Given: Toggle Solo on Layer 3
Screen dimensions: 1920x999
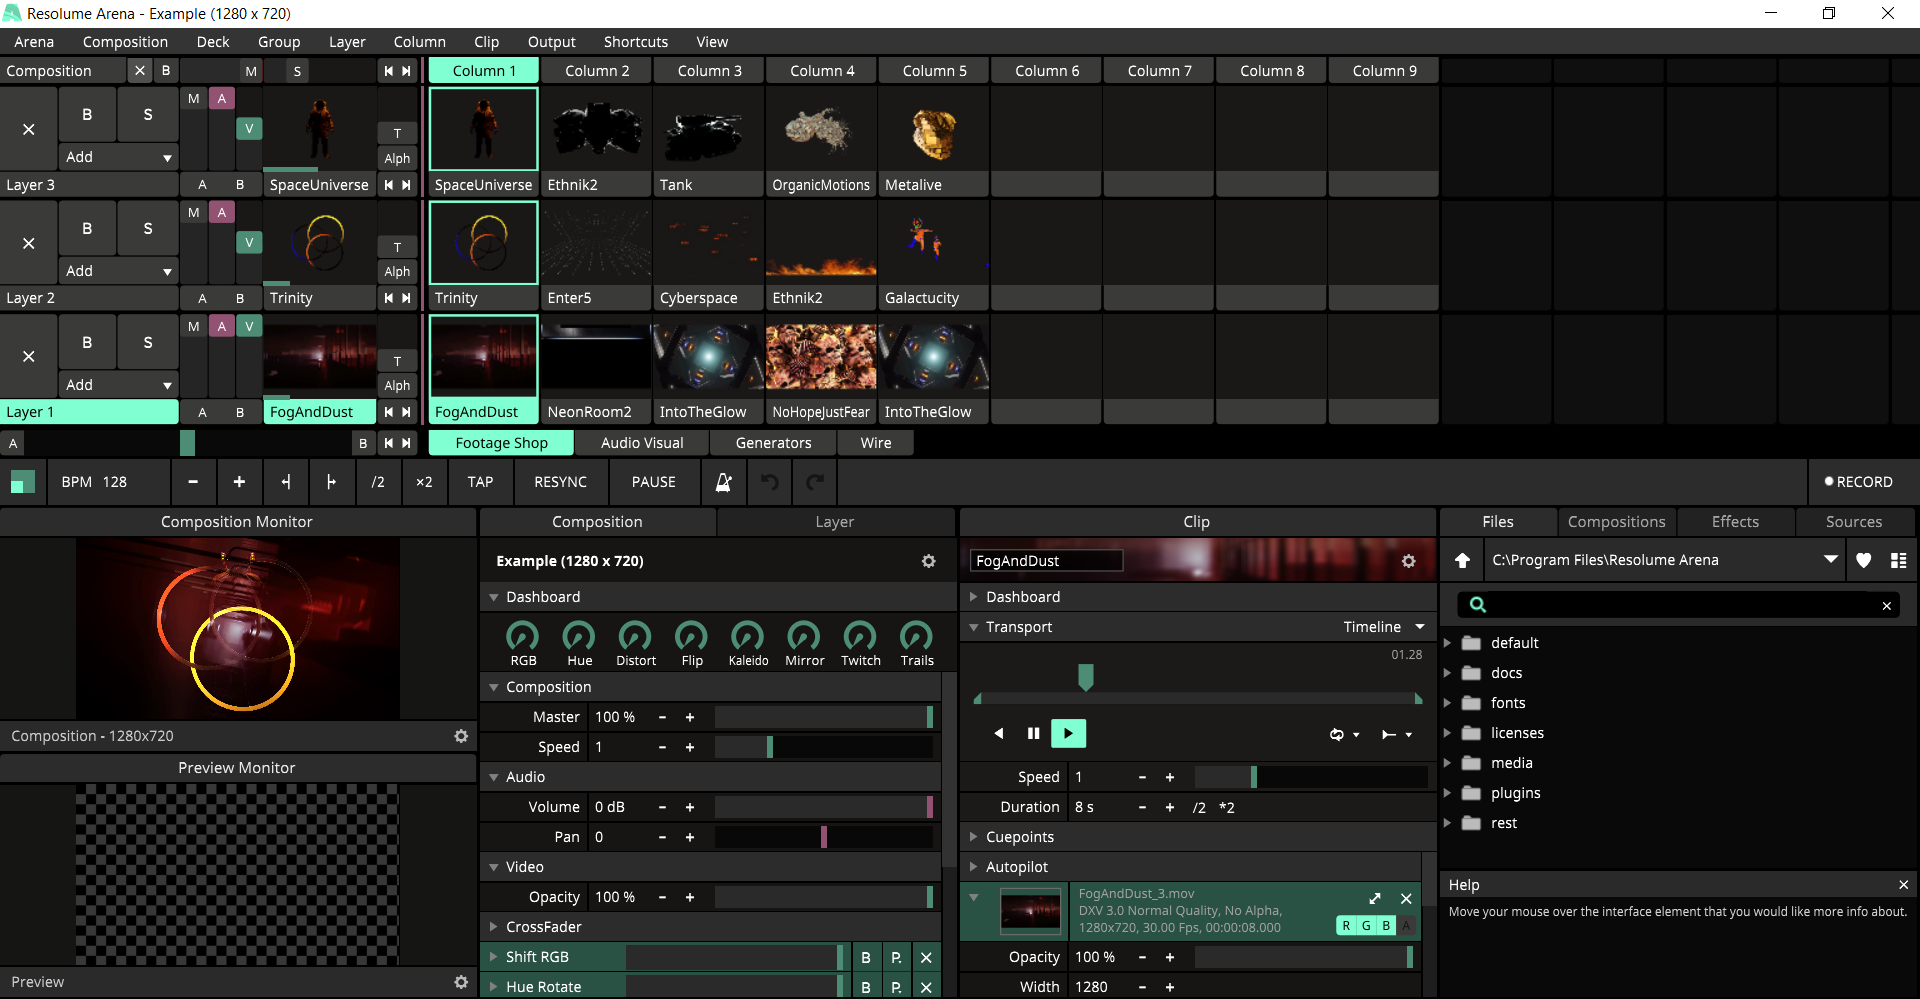Looking at the screenshot, I should (148, 114).
